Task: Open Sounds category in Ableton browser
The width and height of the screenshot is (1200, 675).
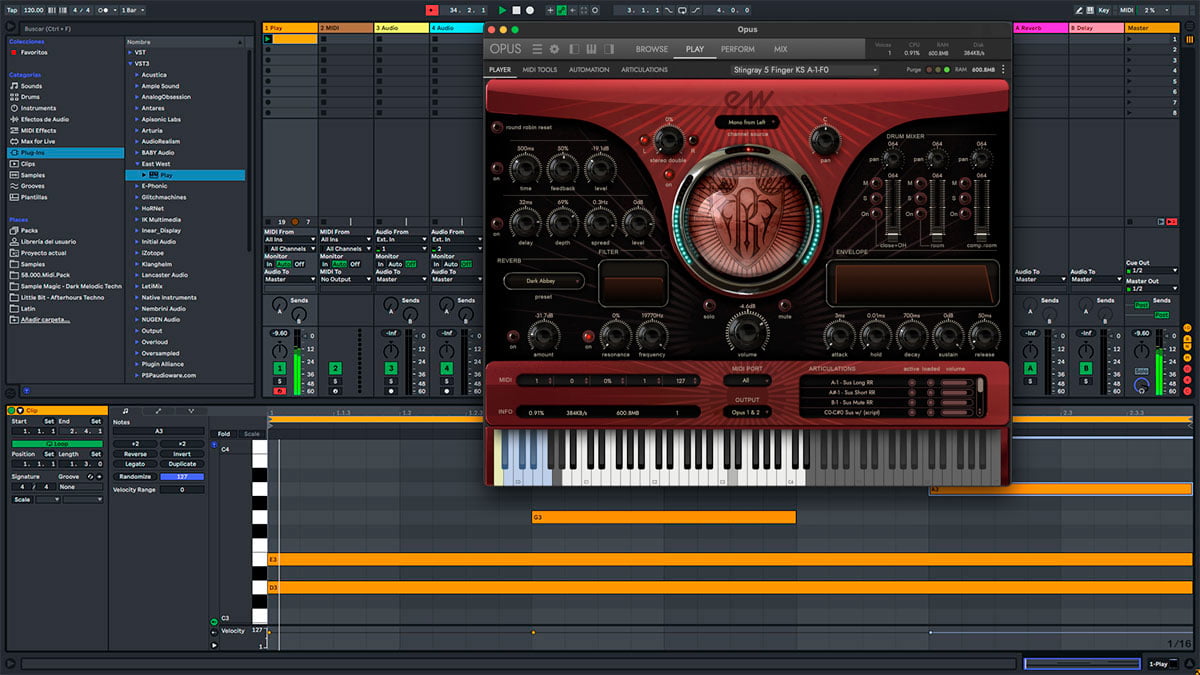Action: 31,86
